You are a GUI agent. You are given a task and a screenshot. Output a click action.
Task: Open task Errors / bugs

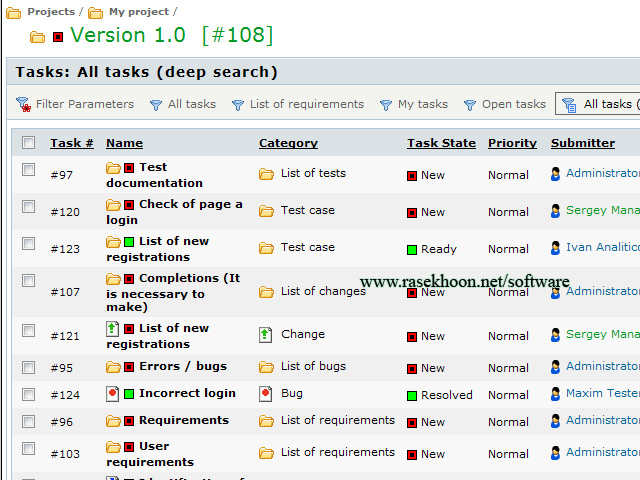(x=183, y=366)
